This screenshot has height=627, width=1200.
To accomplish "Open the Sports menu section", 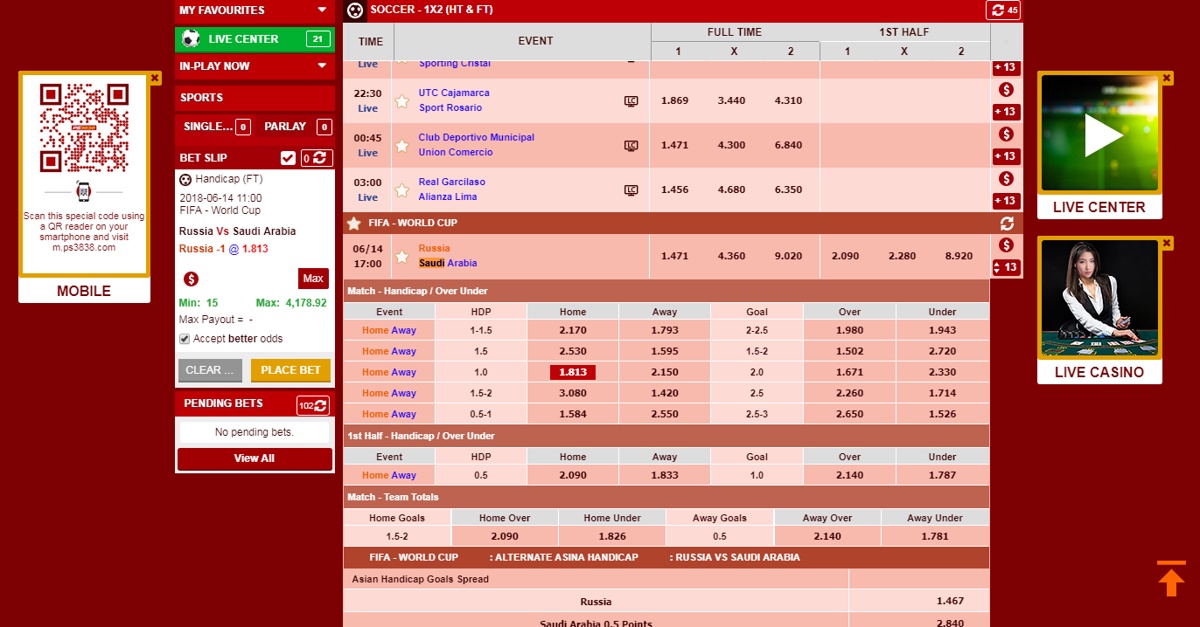I will 255,98.
